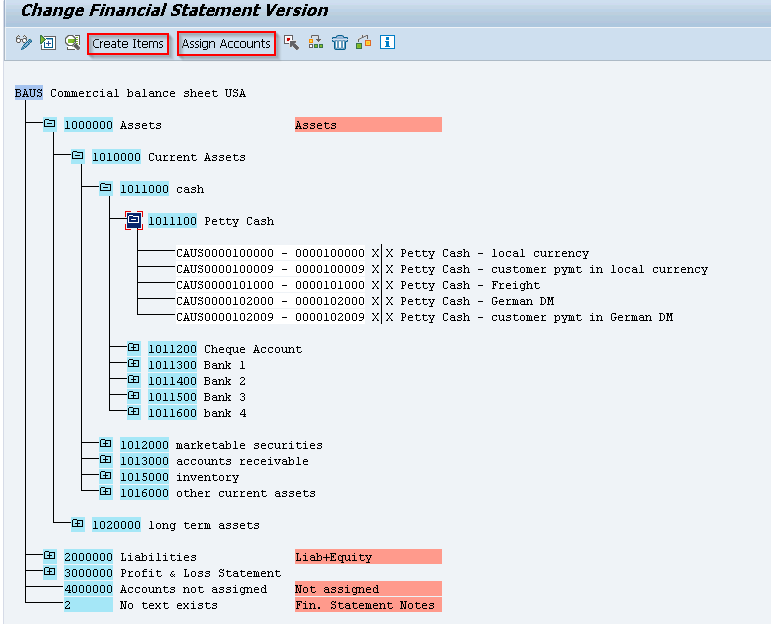
Task: Expand the 2000000 Liabilities node
Action: coord(50,555)
